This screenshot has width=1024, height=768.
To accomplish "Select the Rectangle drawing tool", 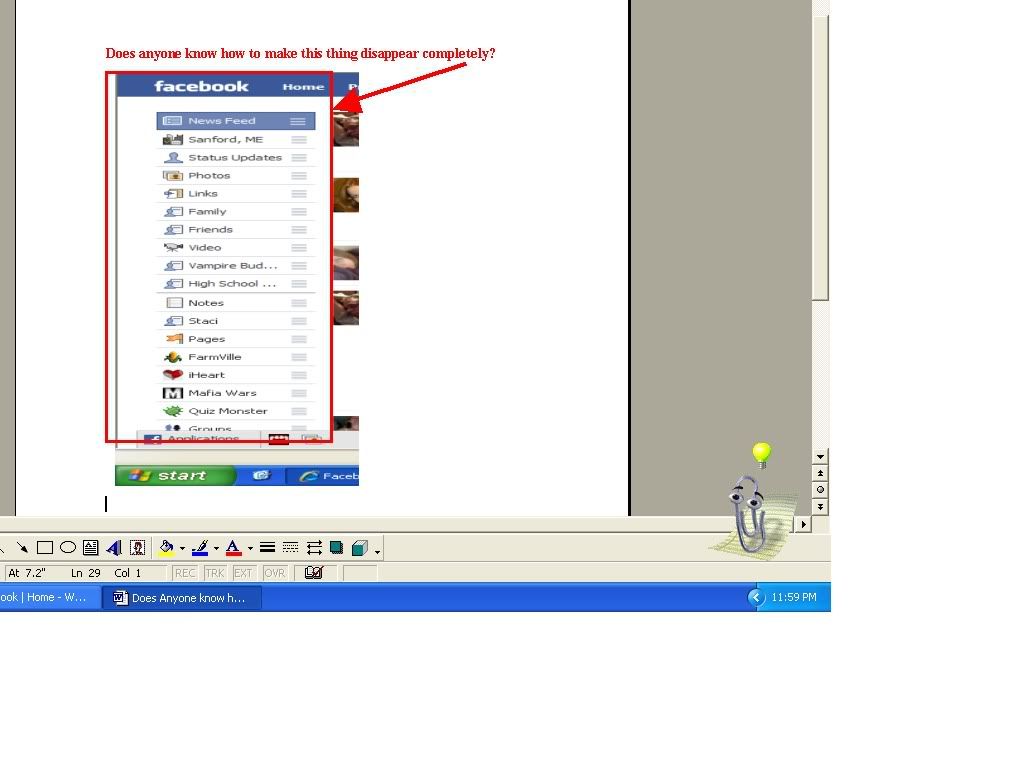I will tap(45, 547).
